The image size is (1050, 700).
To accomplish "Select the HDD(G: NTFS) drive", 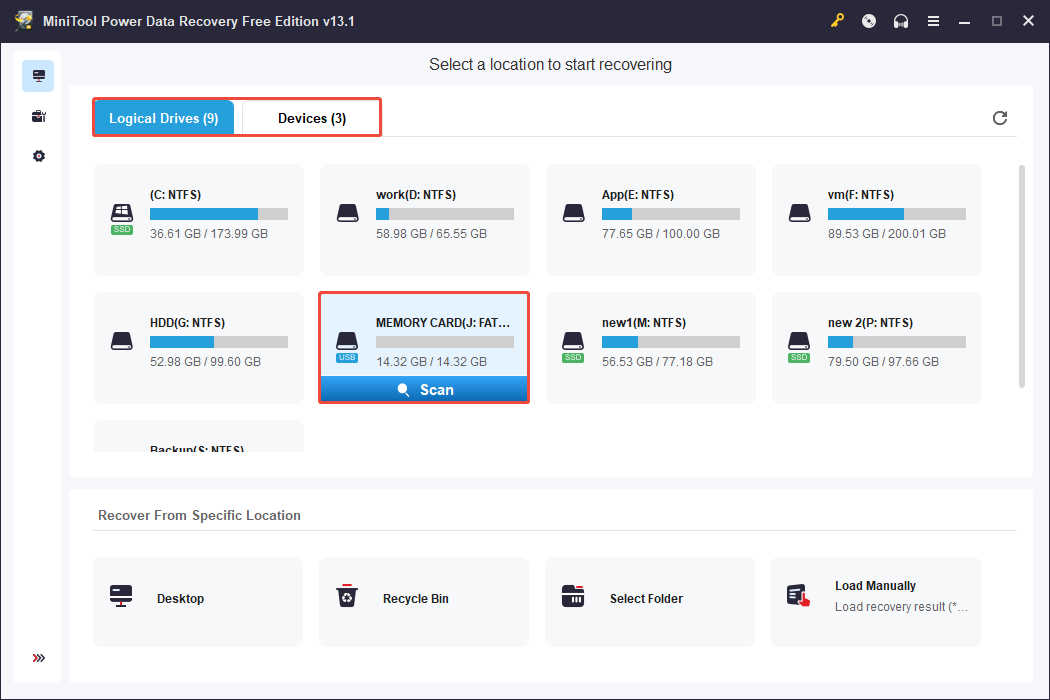I will tap(199, 348).
